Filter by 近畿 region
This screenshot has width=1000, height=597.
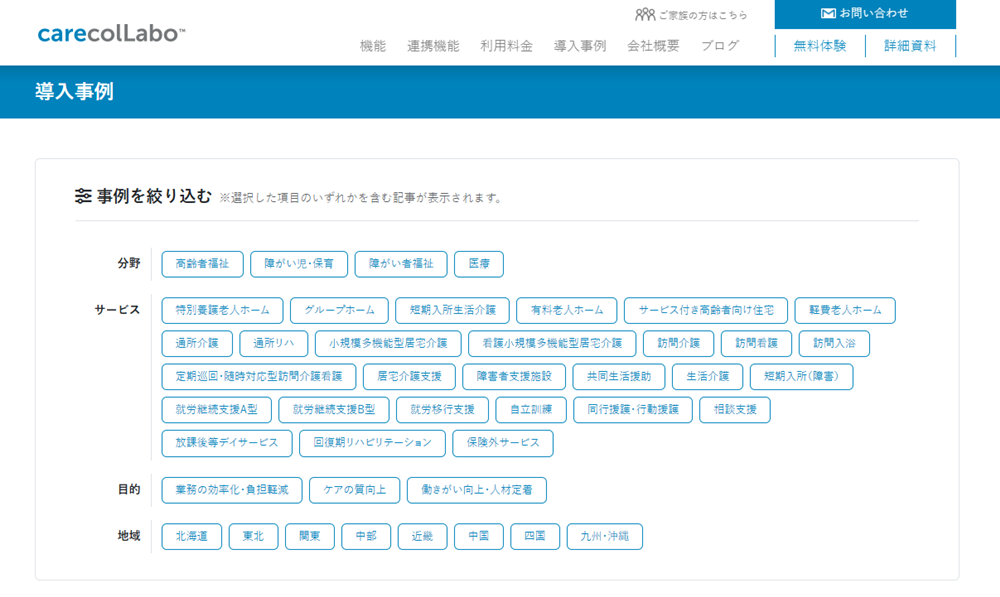[x=422, y=537]
